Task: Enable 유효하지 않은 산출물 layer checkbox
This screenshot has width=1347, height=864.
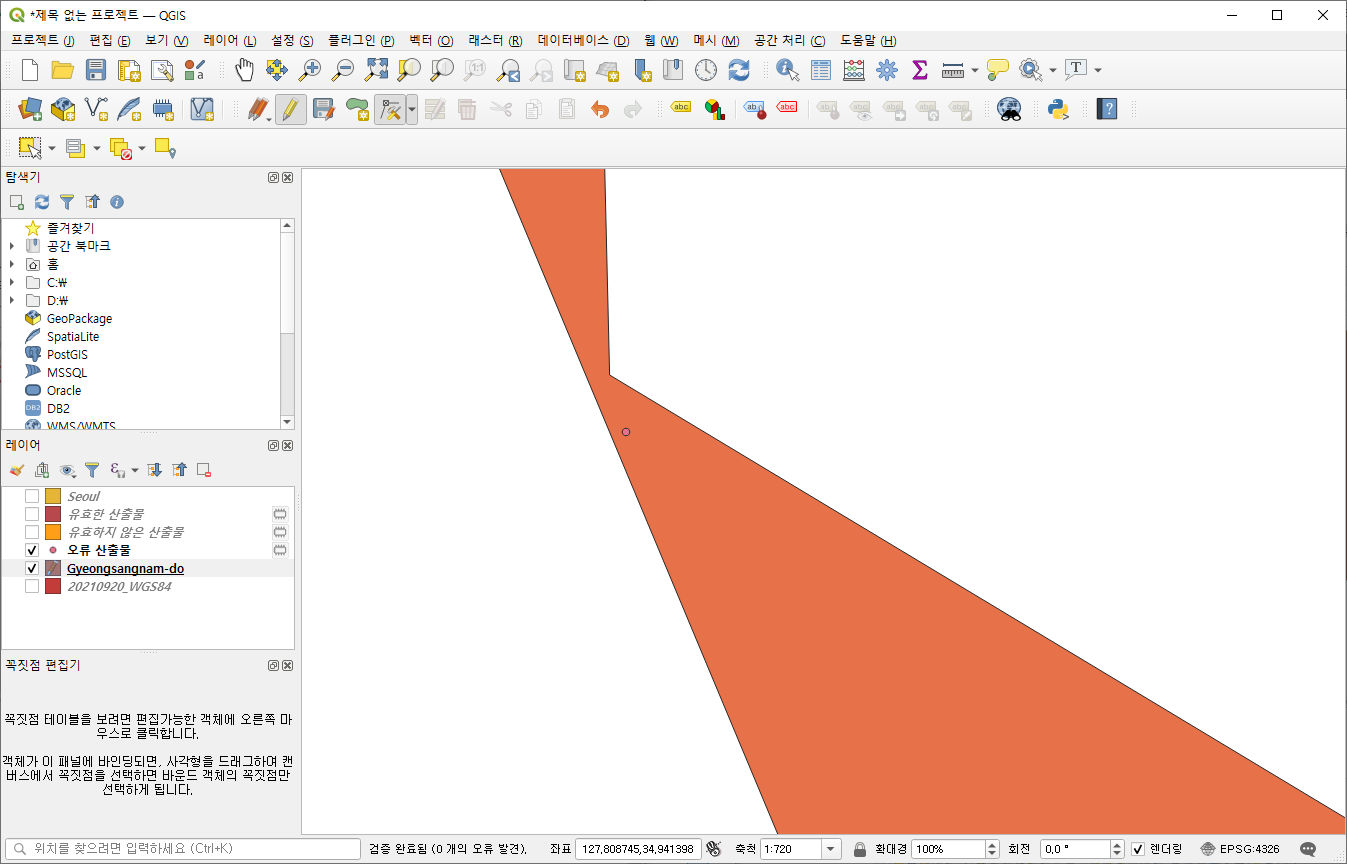Action: pyautogui.click(x=32, y=532)
